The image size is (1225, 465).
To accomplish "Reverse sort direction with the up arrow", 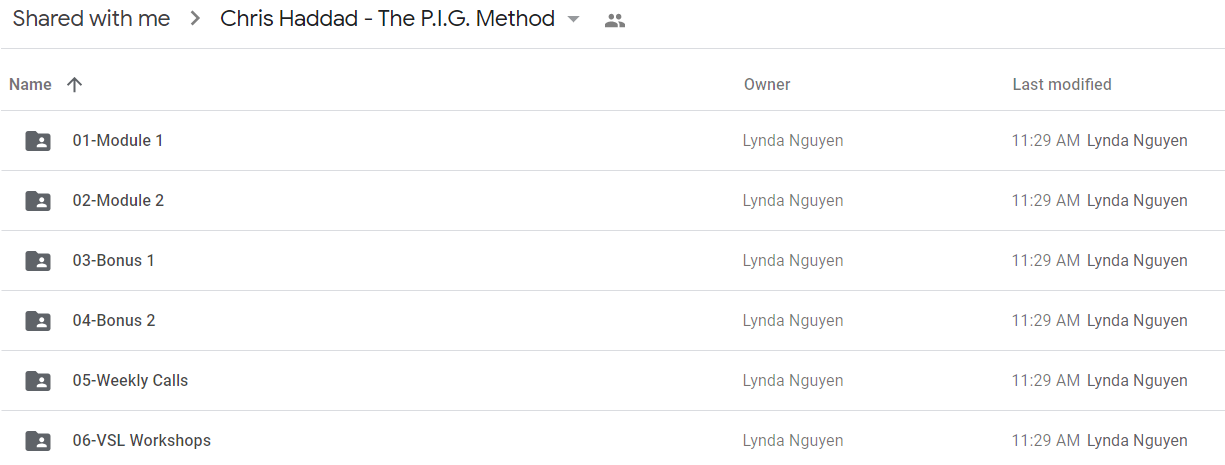I will point(74,85).
